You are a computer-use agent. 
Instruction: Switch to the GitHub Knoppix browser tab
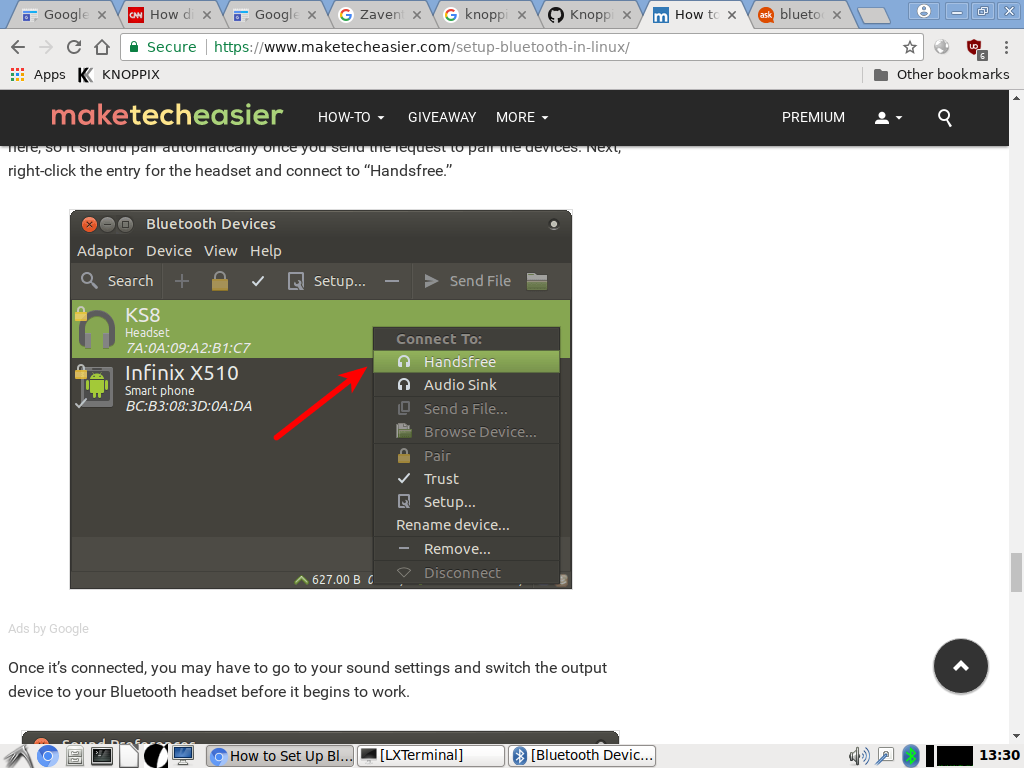coord(590,15)
